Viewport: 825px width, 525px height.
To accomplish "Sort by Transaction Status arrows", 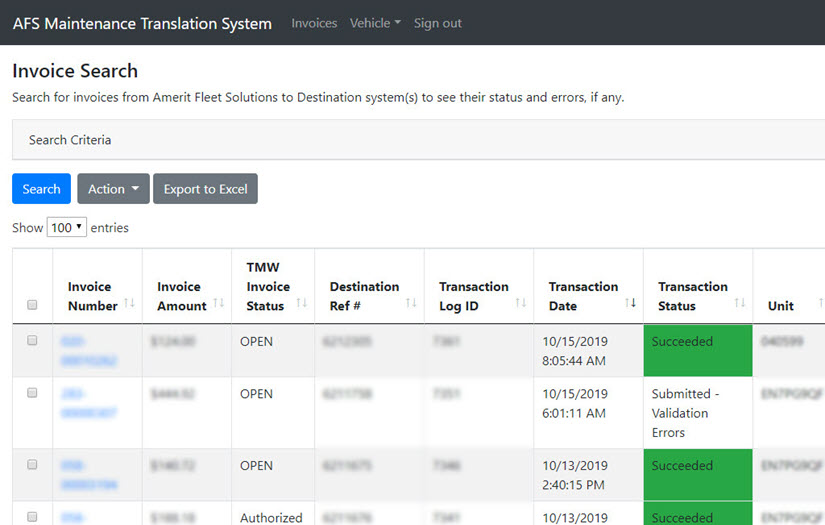I will [x=739, y=304].
